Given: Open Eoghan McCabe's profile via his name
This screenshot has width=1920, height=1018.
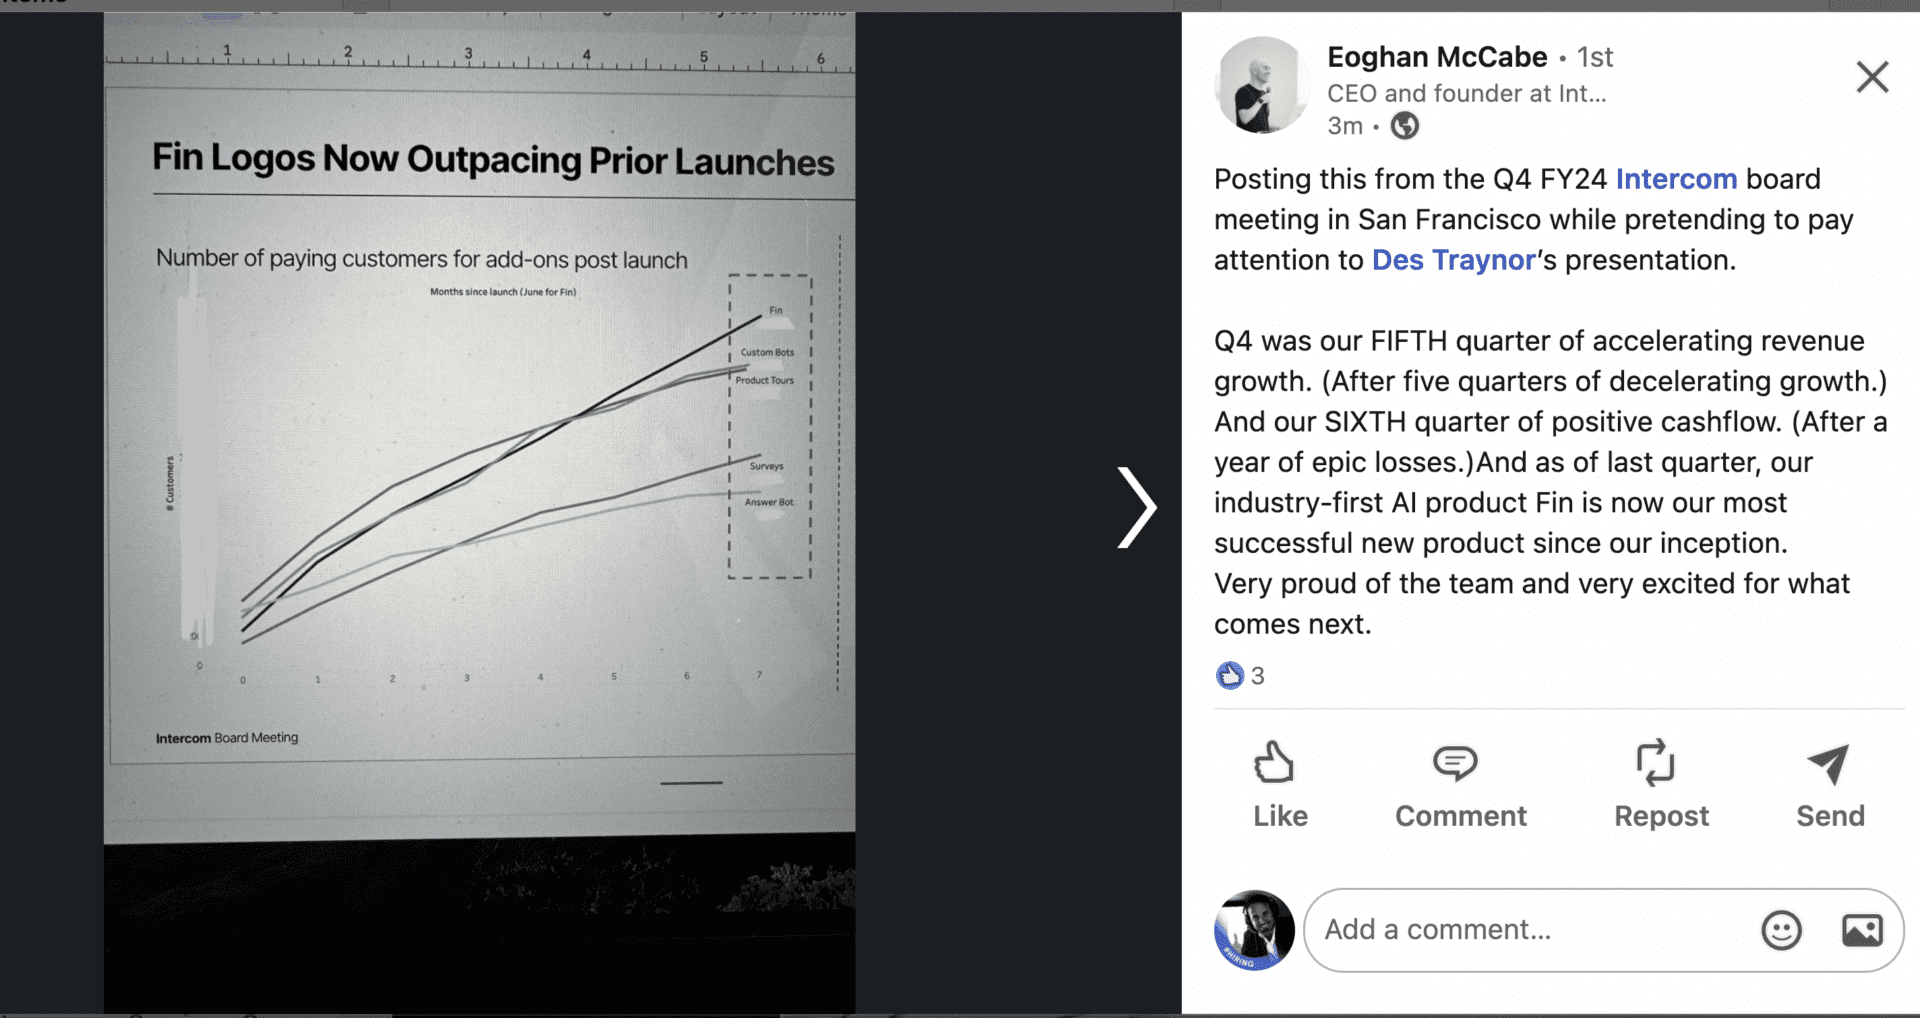Looking at the screenshot, I should click(1436, 57).
